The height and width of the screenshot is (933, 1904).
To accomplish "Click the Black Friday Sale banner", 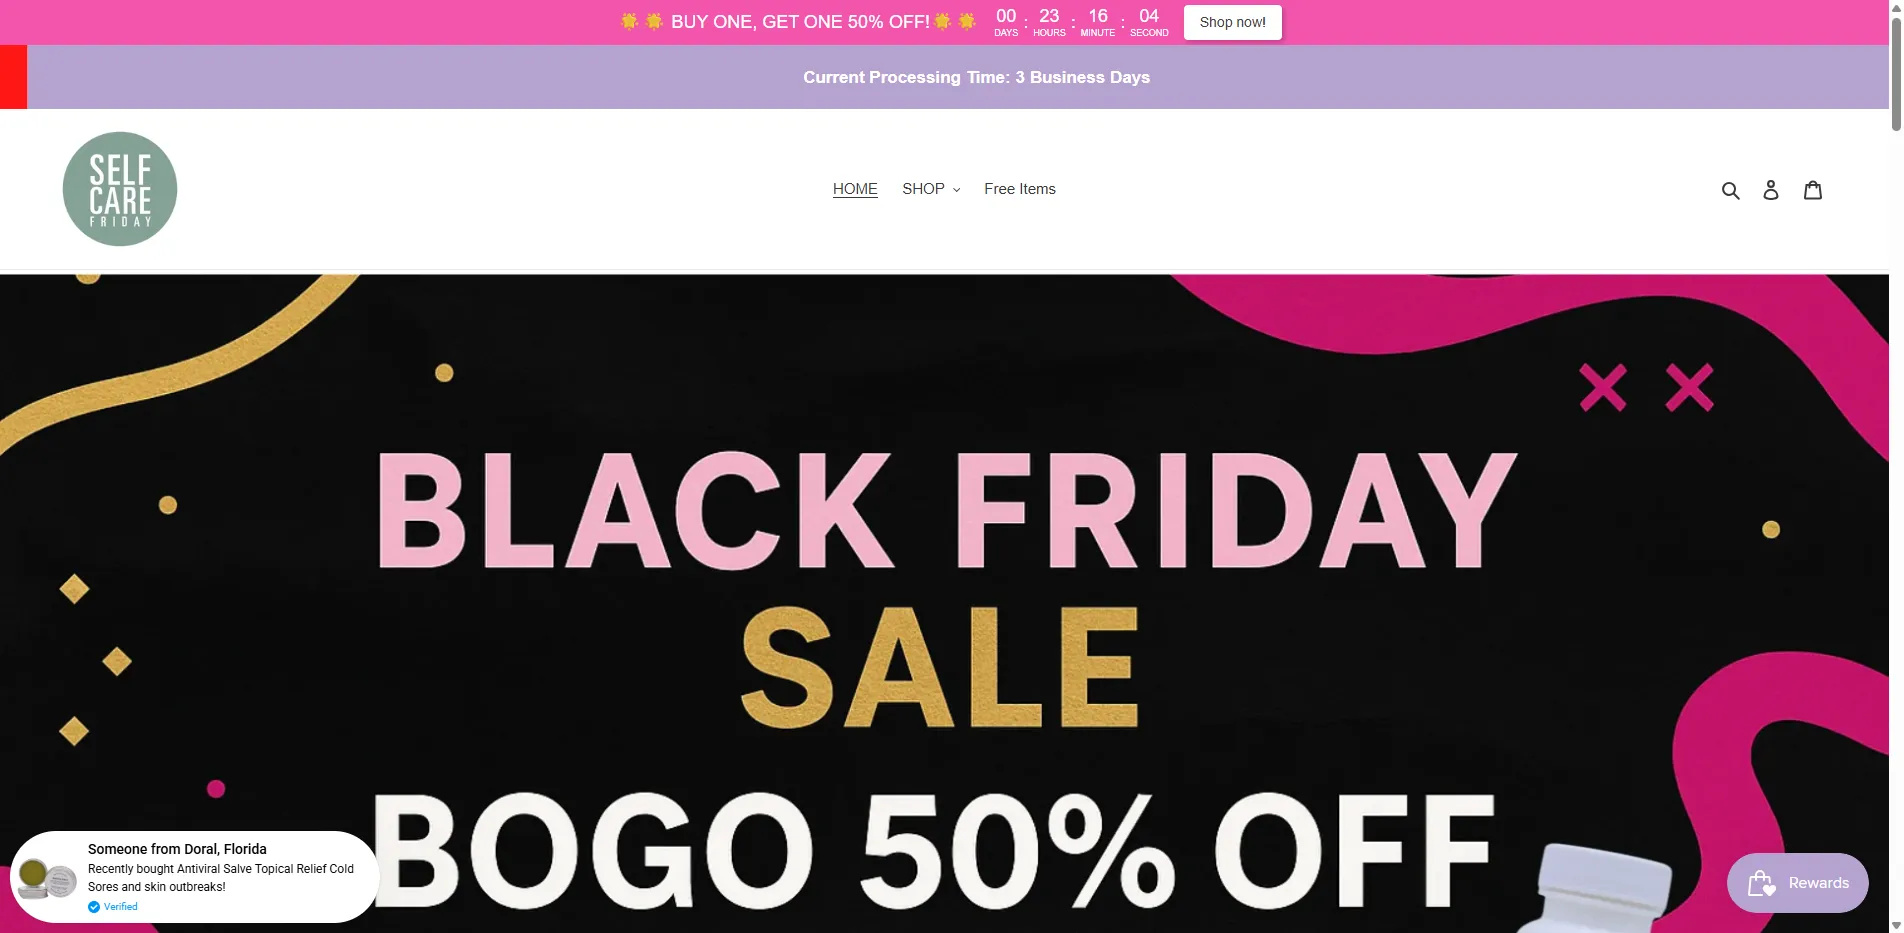I will pos(944,604).
